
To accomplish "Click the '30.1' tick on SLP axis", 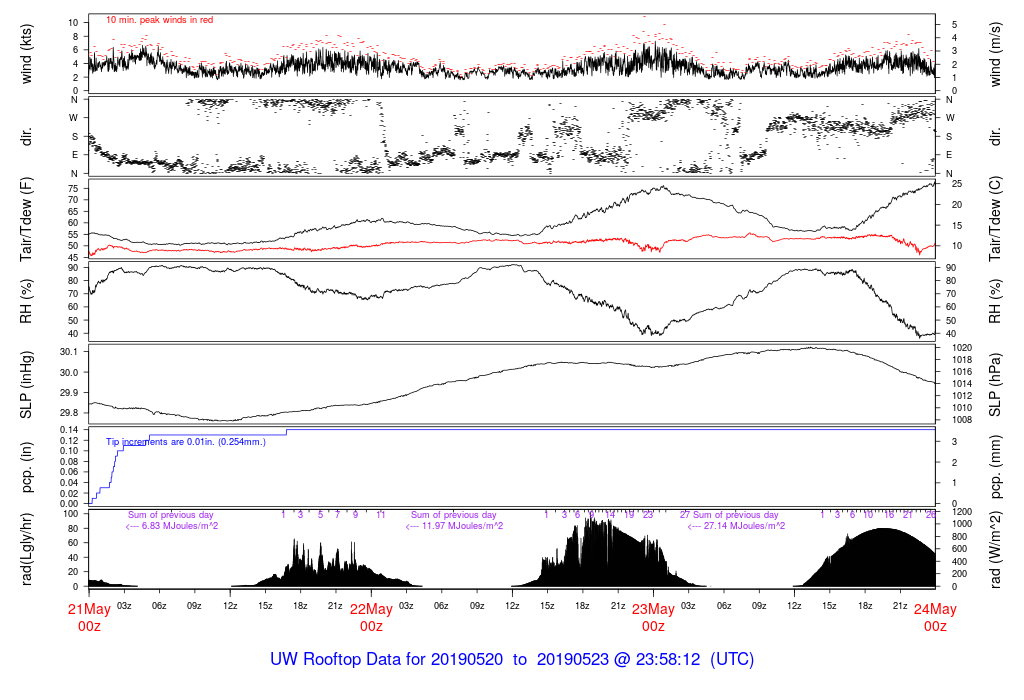I will (x=69, y=352).
